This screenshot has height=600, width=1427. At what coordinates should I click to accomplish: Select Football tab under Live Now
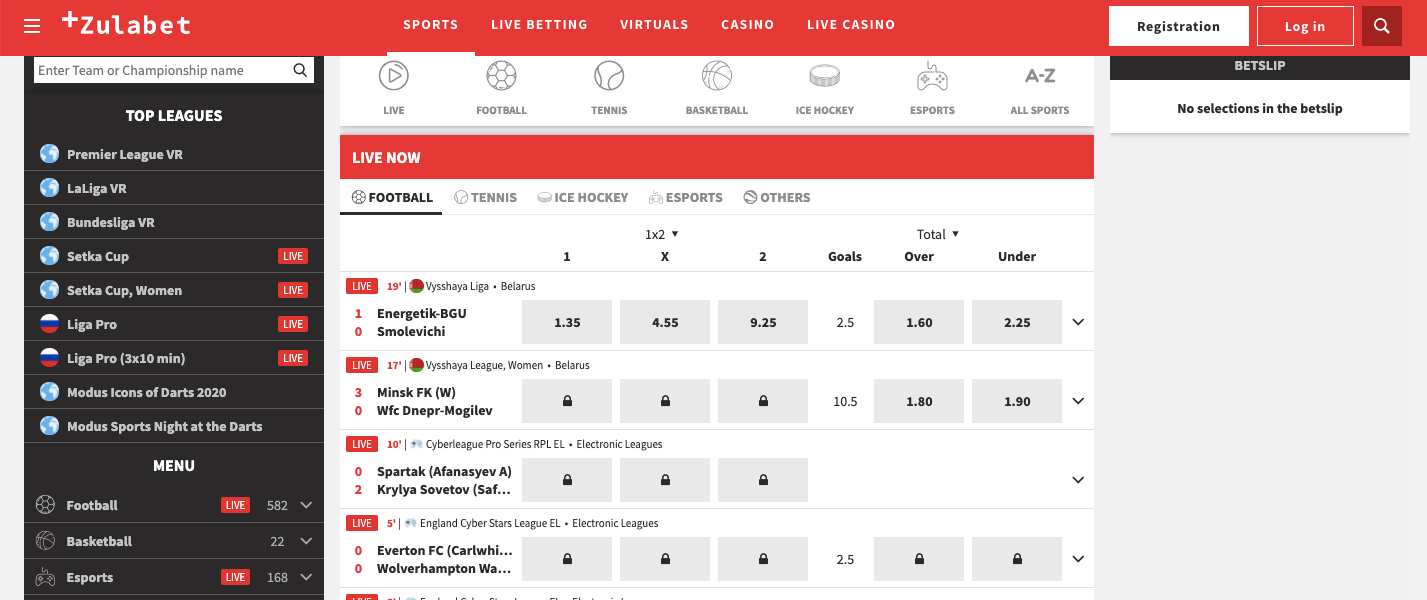point(392,197)
